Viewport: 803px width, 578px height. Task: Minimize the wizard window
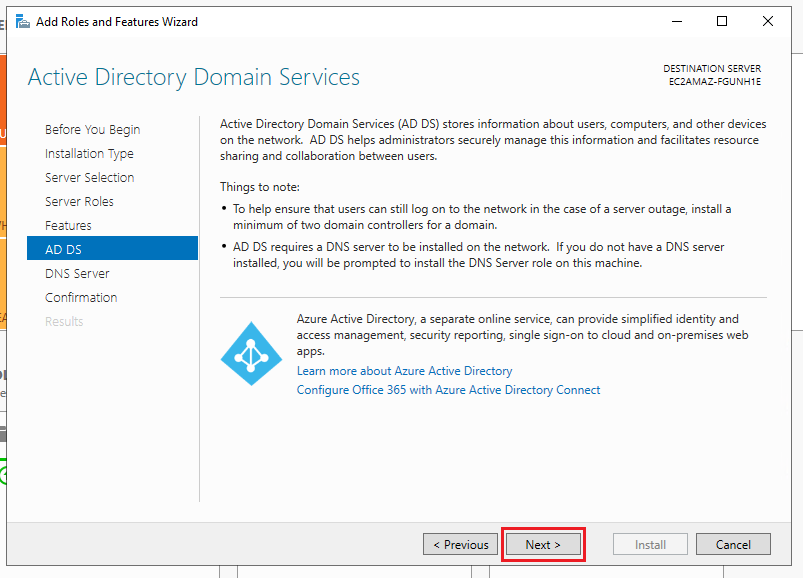(x=677, y=22)
